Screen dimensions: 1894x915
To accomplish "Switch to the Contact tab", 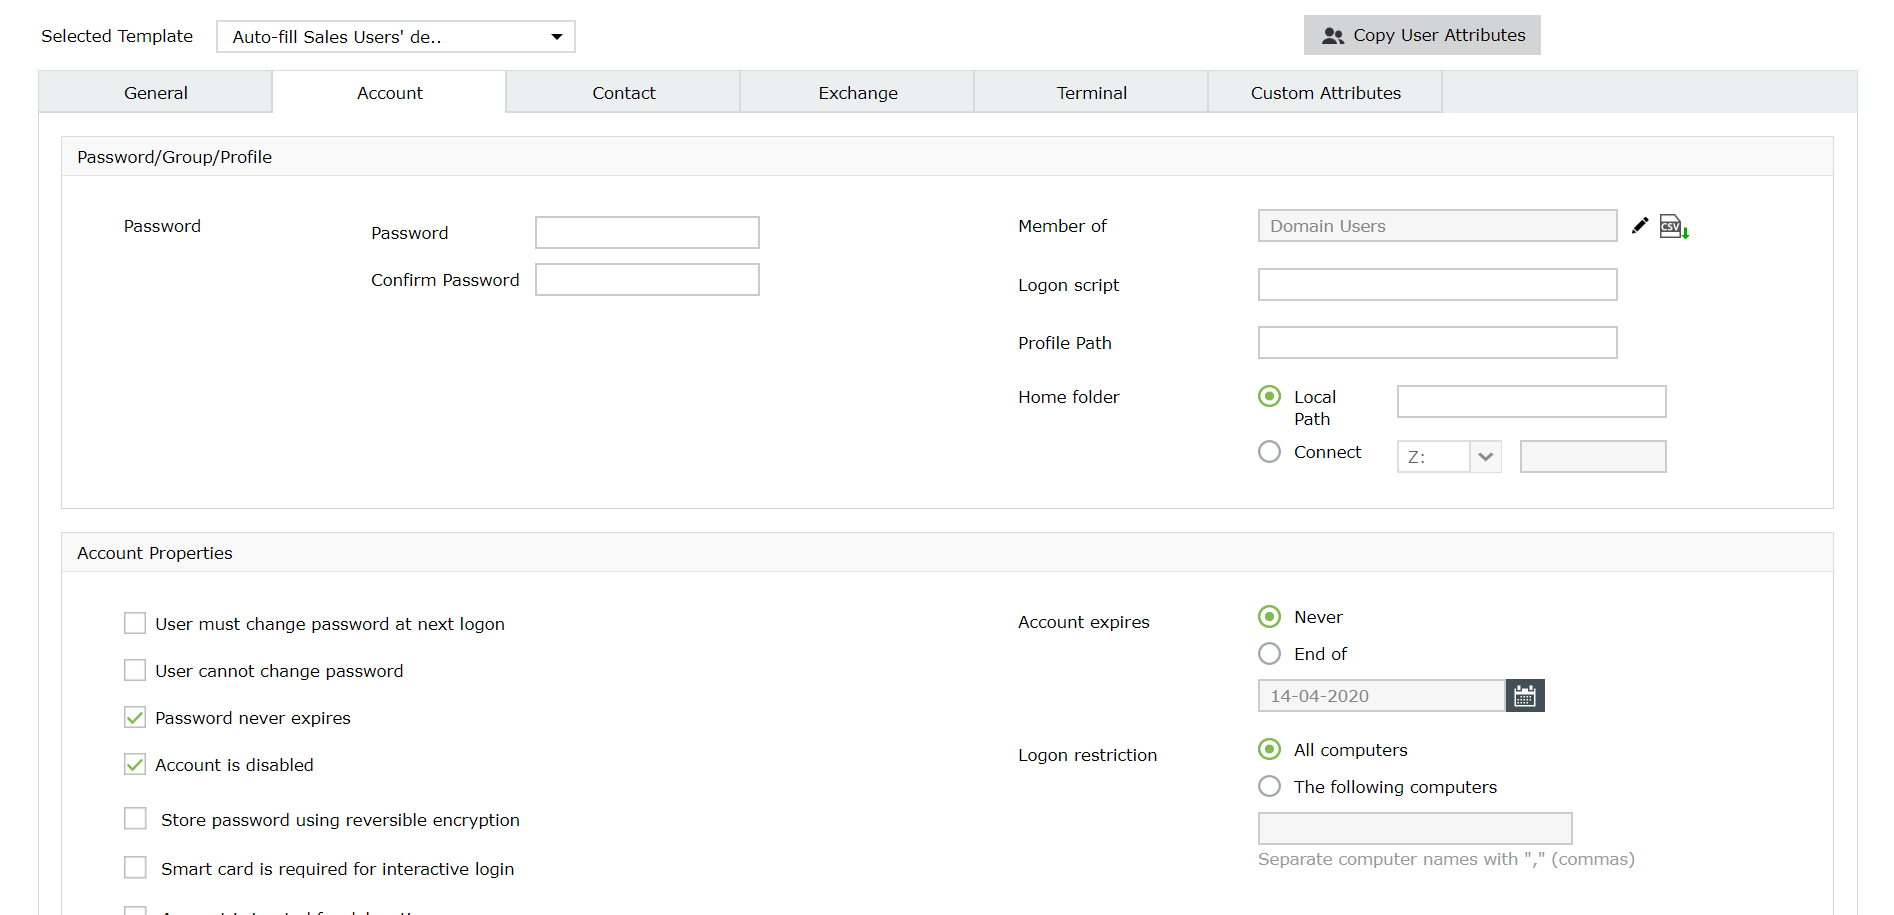I will pos(623,92).
